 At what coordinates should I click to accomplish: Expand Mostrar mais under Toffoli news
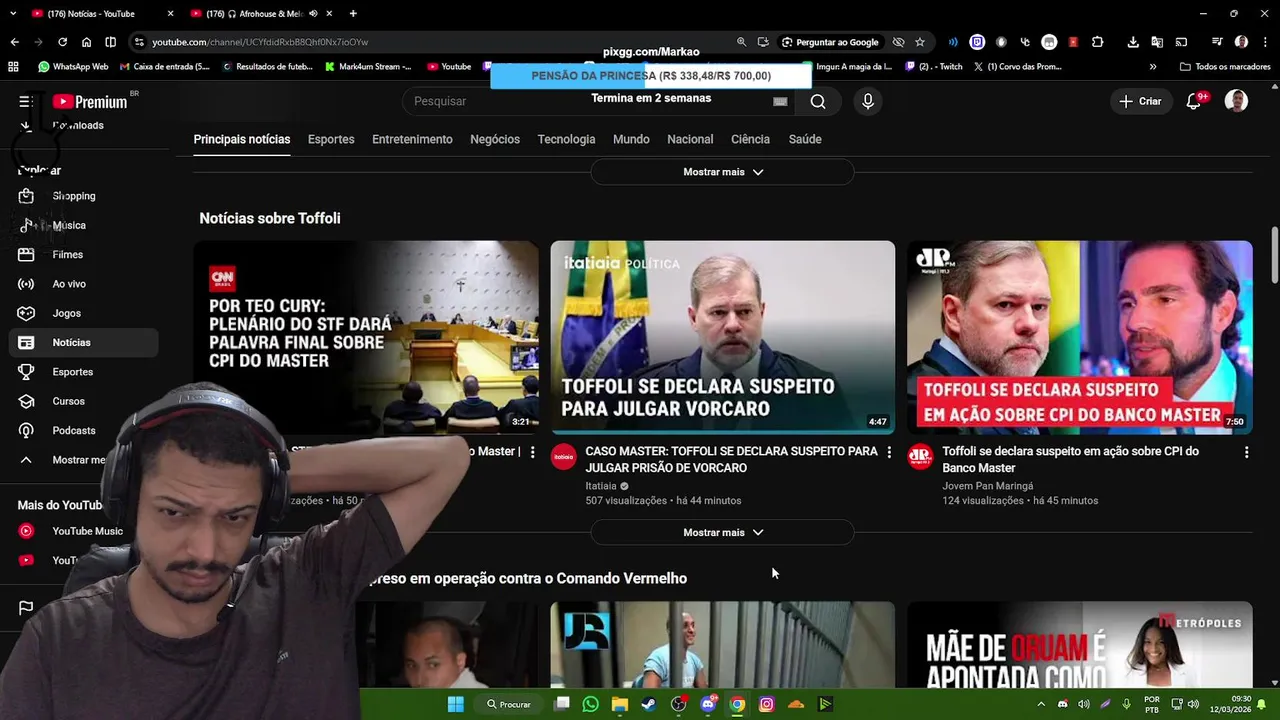(722, 533)
